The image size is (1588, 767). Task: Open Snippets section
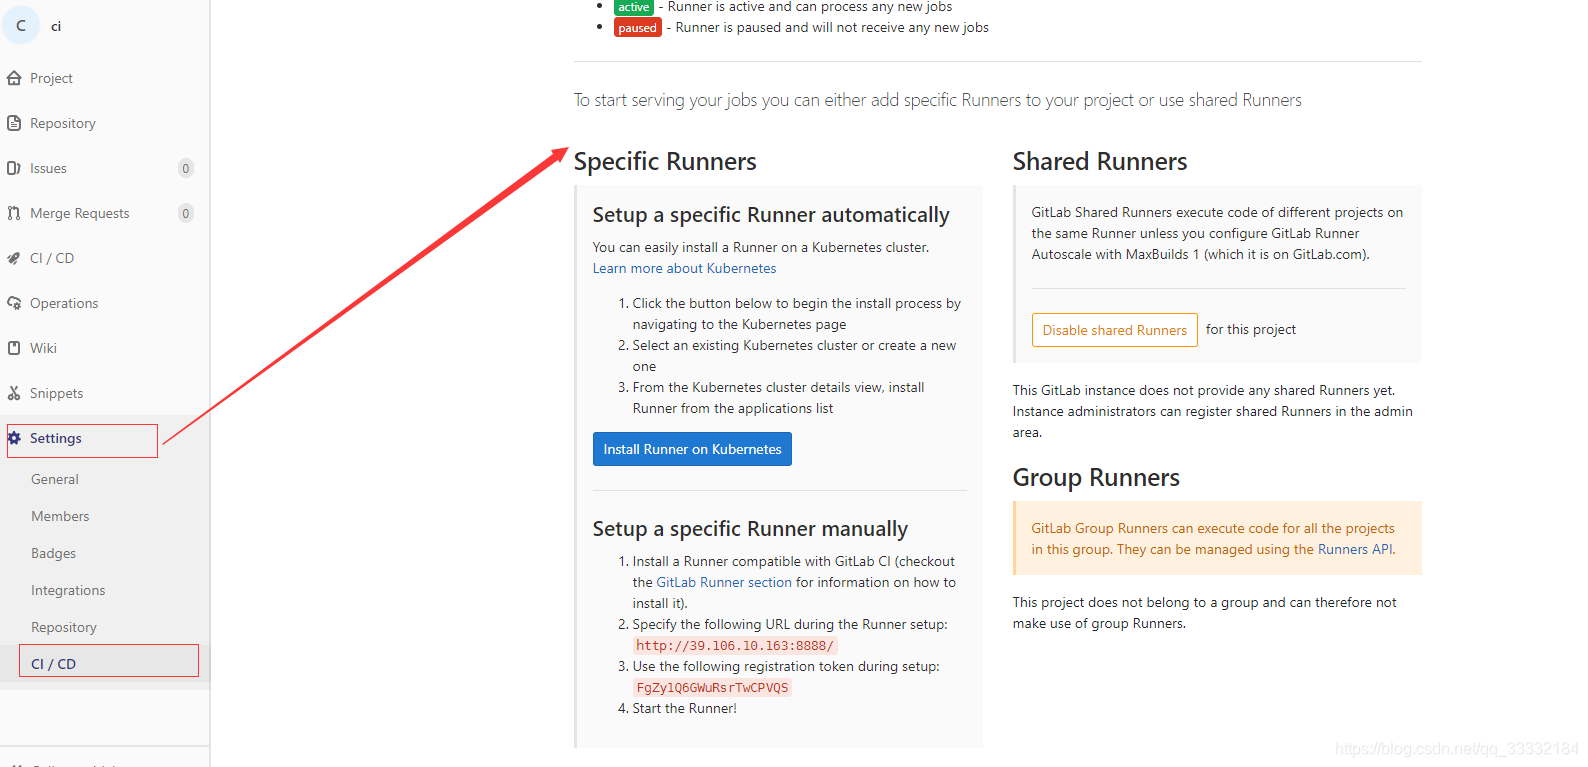56,393
